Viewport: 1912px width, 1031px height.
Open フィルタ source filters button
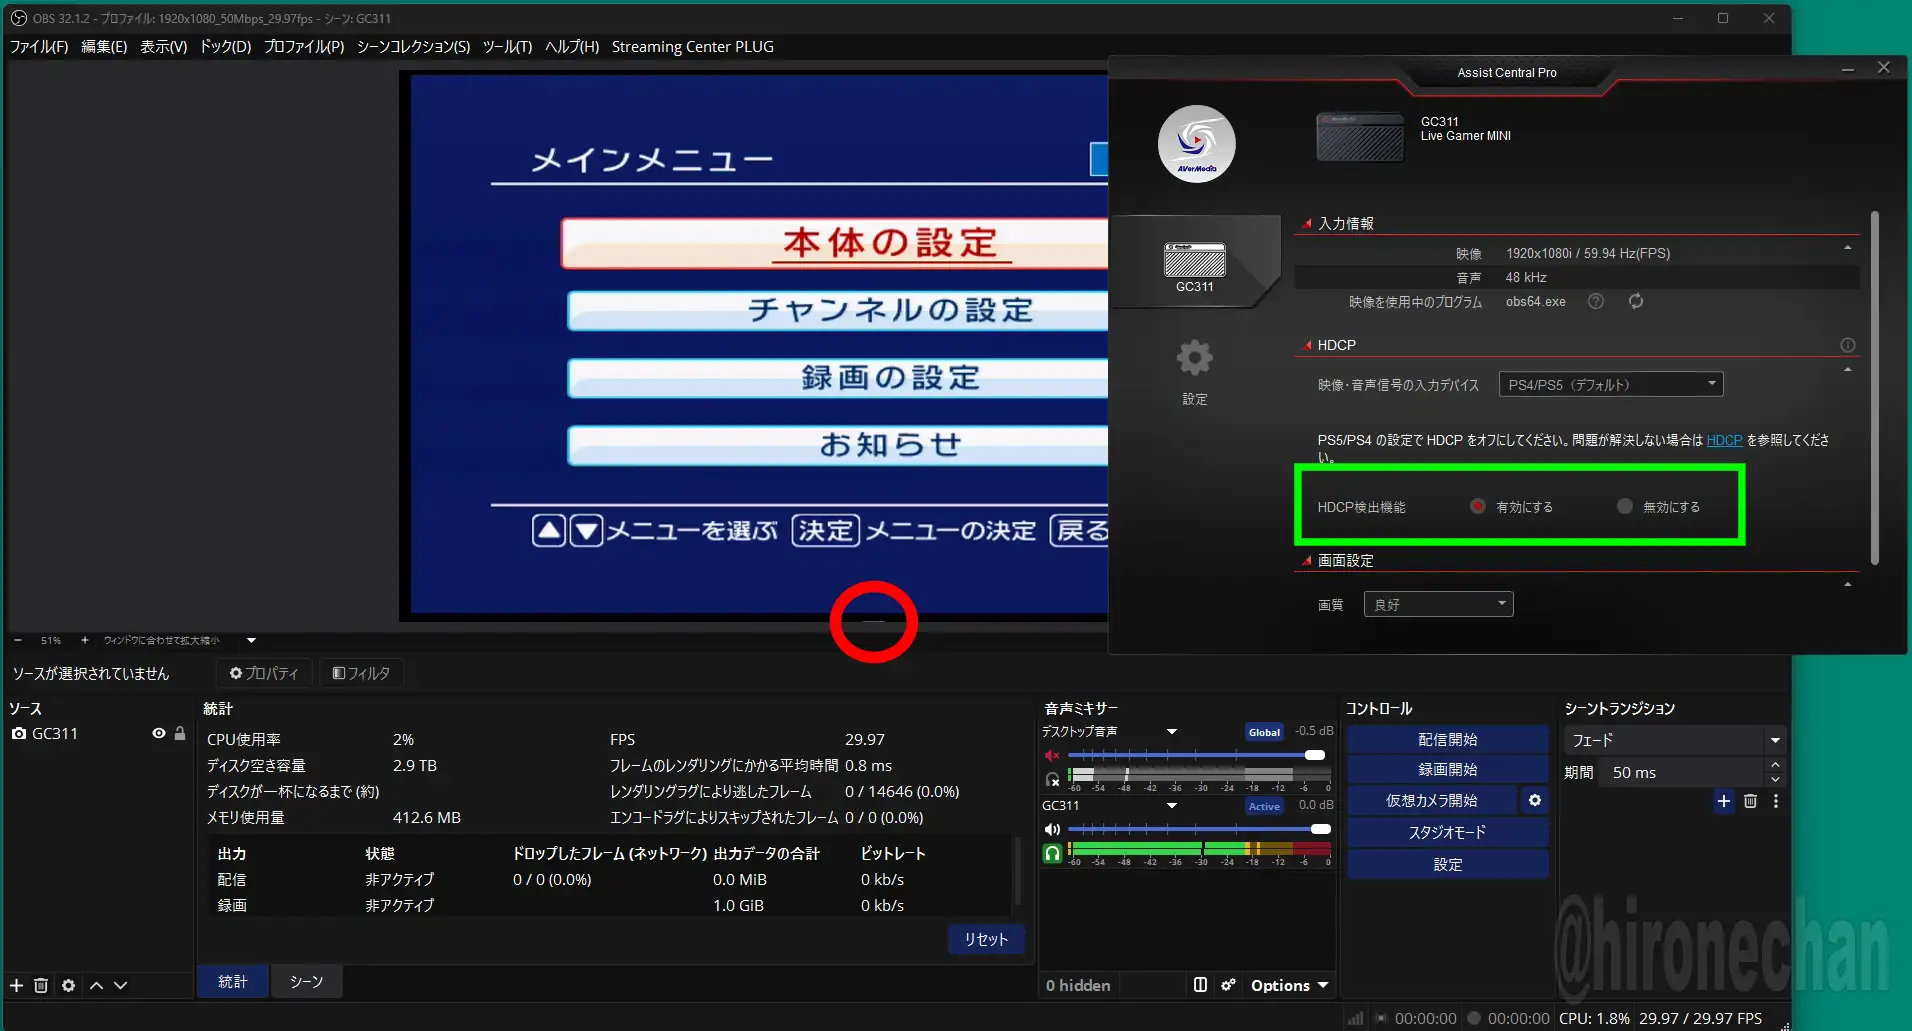(x=361, y=673)
